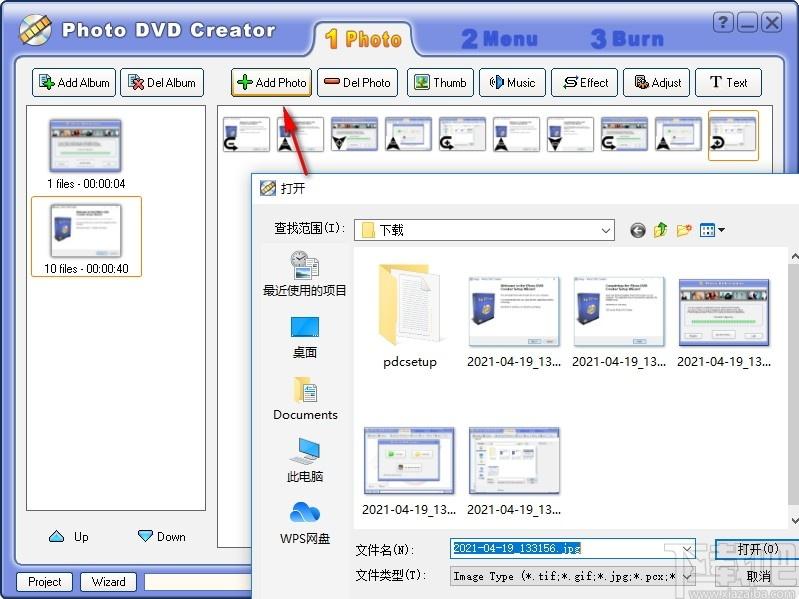Switch to the 3 Burn tab
The width and height of the screenshot is (799, 599).
(627, 39)
